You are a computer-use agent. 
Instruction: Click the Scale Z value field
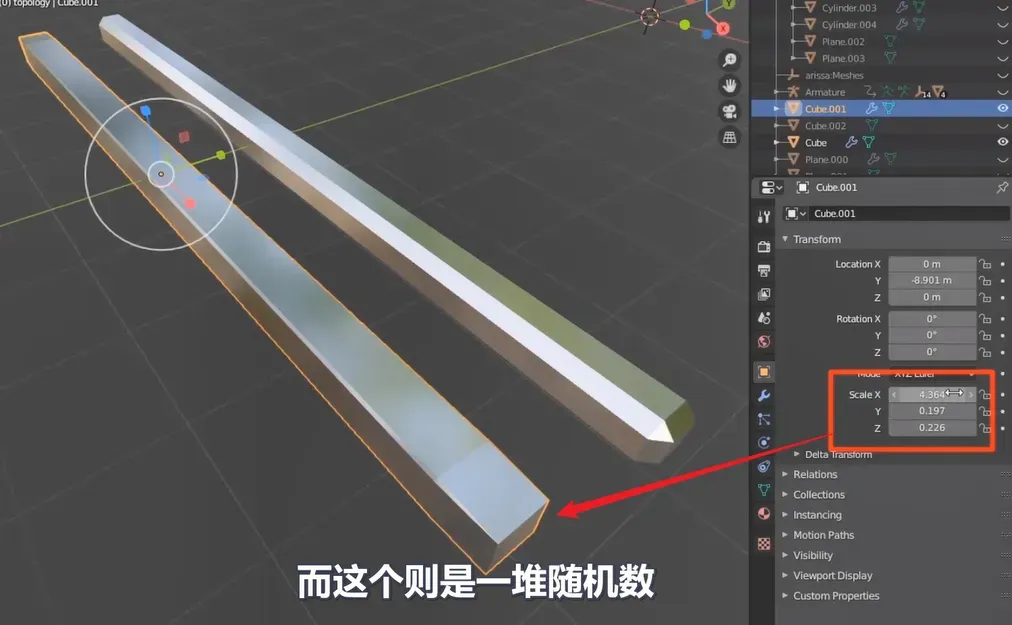932,428
